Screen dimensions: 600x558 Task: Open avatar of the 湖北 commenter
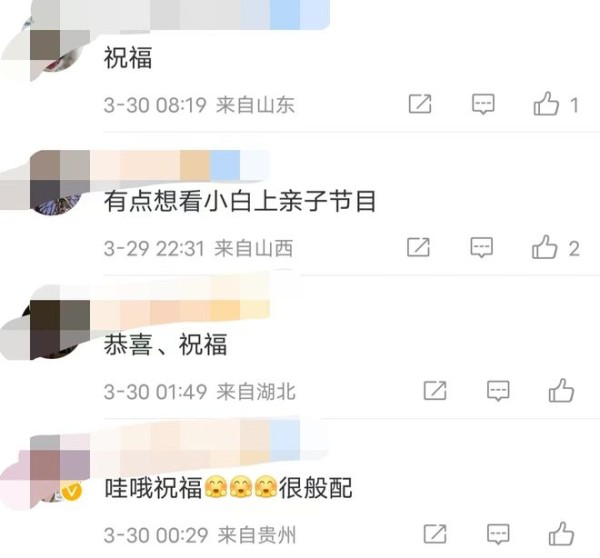tap(57, 329)
